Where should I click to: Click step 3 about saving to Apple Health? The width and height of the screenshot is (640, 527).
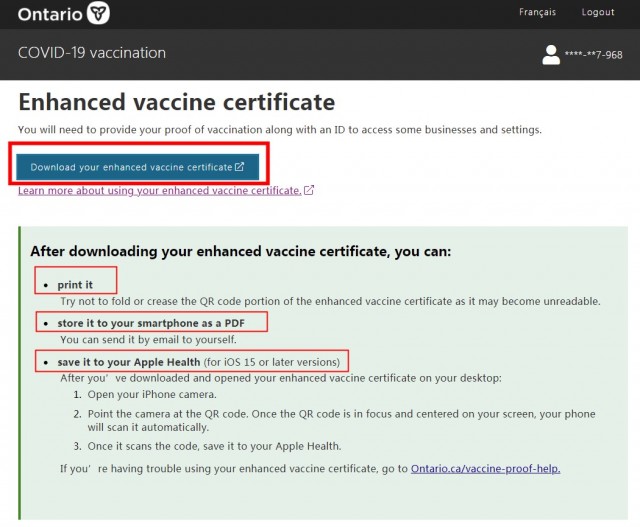pos(214,446)
